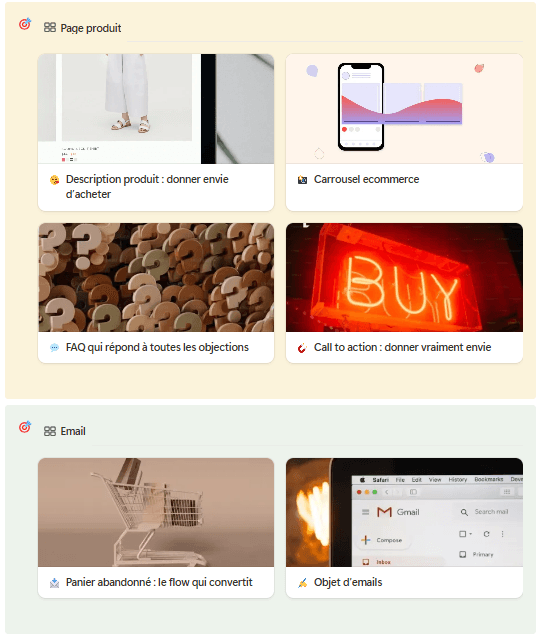
Task: Click the emoji icon of Description produit card
Action: coord(55,180)
